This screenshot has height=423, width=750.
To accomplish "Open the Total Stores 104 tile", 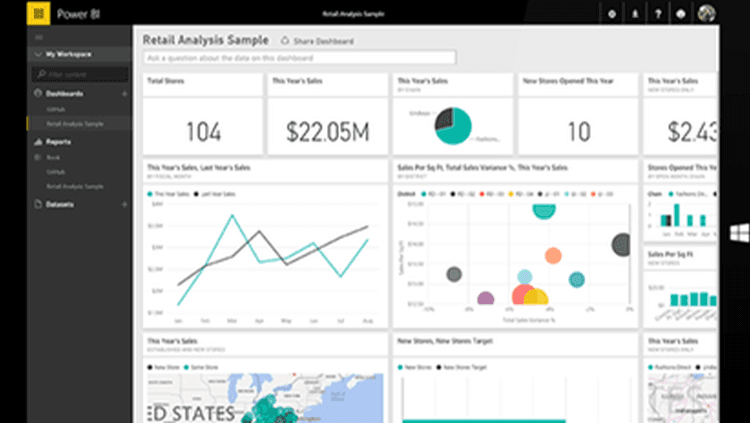I will [x=203, y=114].
